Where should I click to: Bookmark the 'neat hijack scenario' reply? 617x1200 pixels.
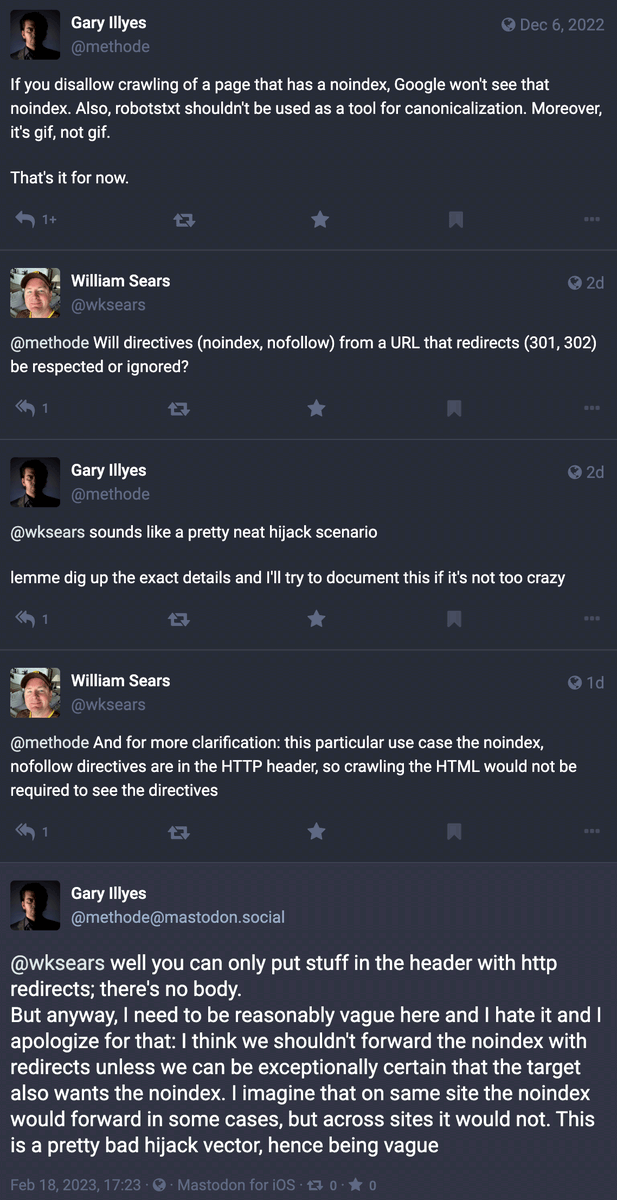click(x=453, y=619)
